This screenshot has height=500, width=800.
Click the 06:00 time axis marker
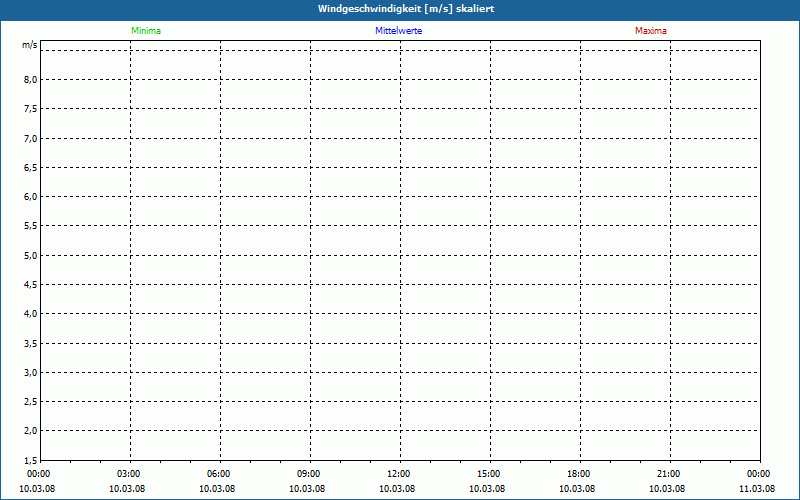click(219, 474)
